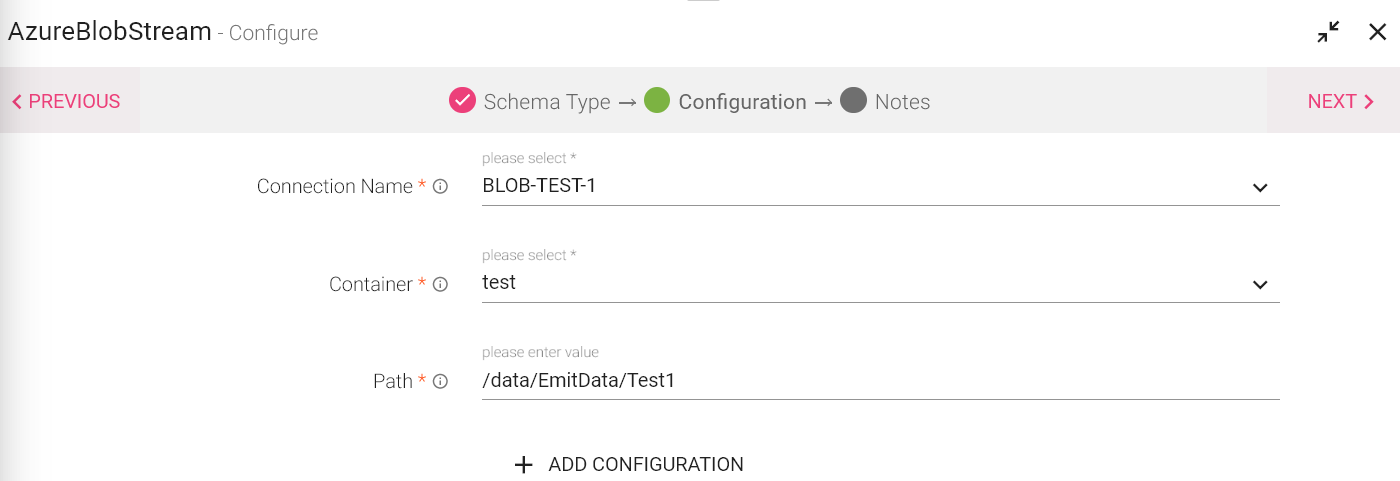The width and height of the screenshot is (1400, 481).
Task: Open the BLOB-TEST-1 connection dropdown
Action: (x=860, y=186)
